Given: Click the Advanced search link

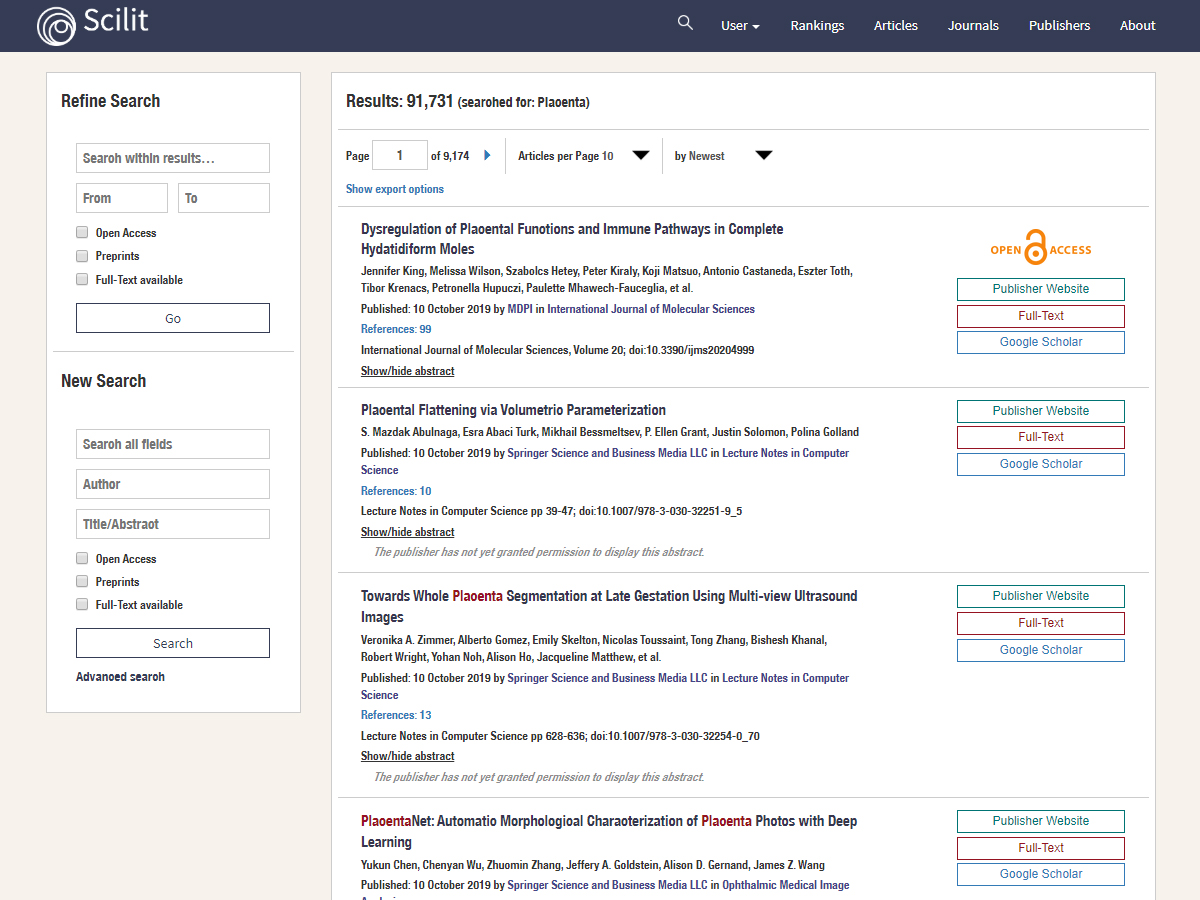Looking at the screenshot, I should 120,677.
